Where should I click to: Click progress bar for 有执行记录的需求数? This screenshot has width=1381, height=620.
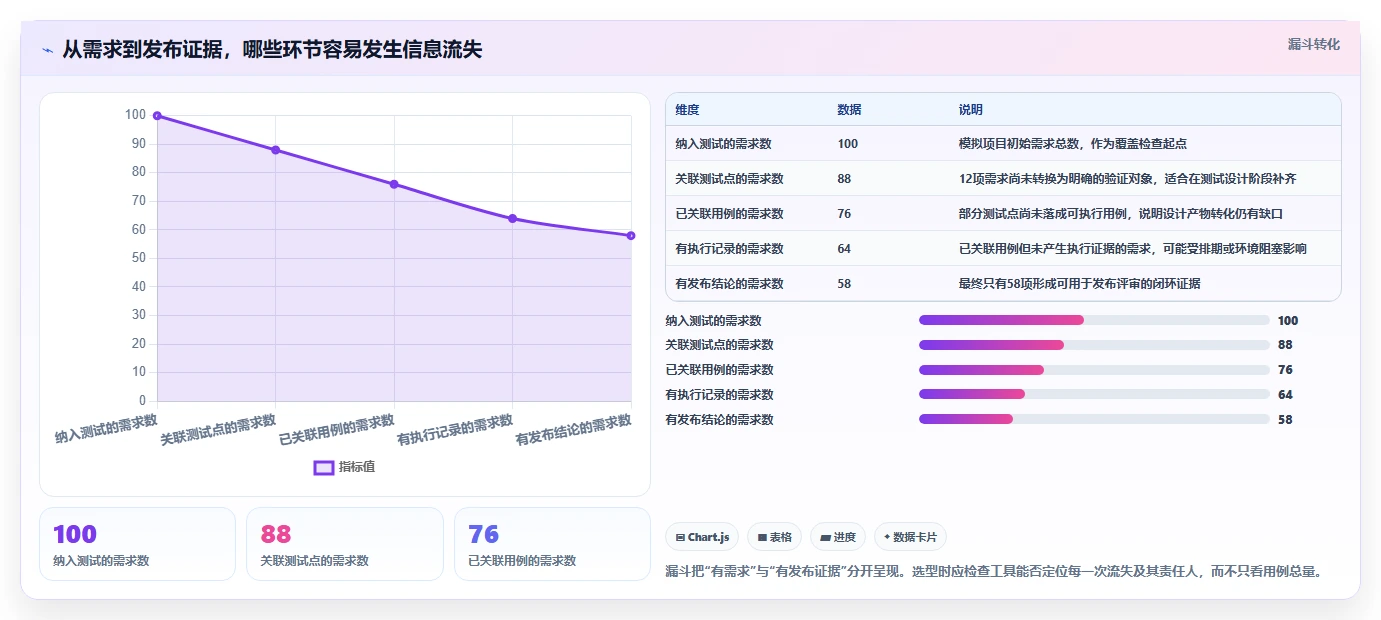coord(1094,395)
